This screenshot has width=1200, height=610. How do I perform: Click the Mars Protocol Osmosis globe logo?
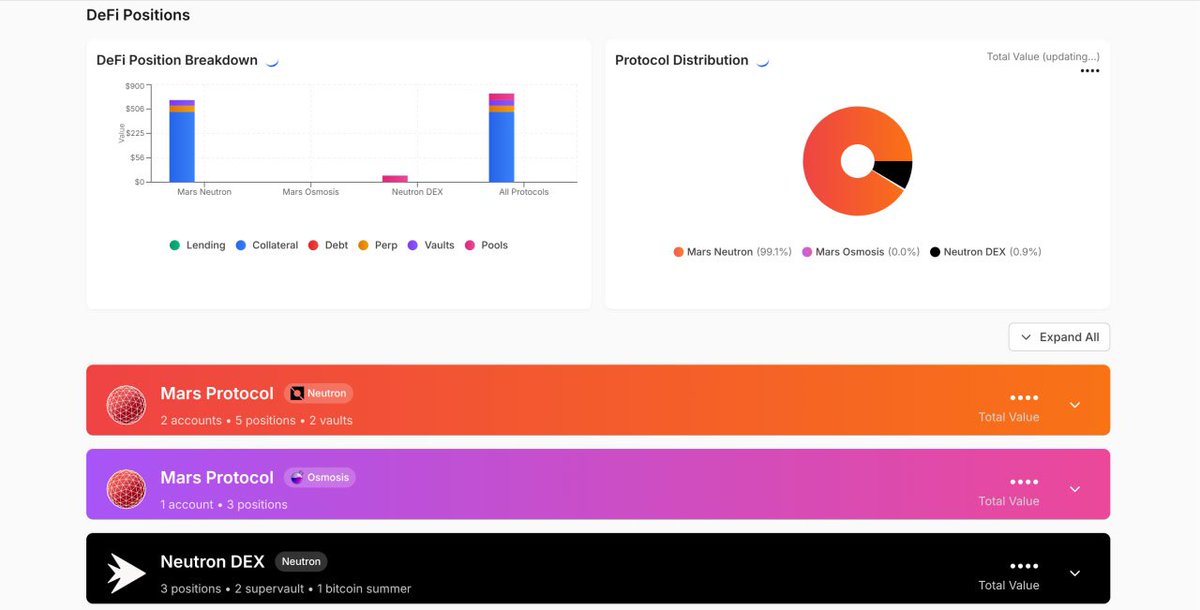pyautogui.click(x=127, y=489)
